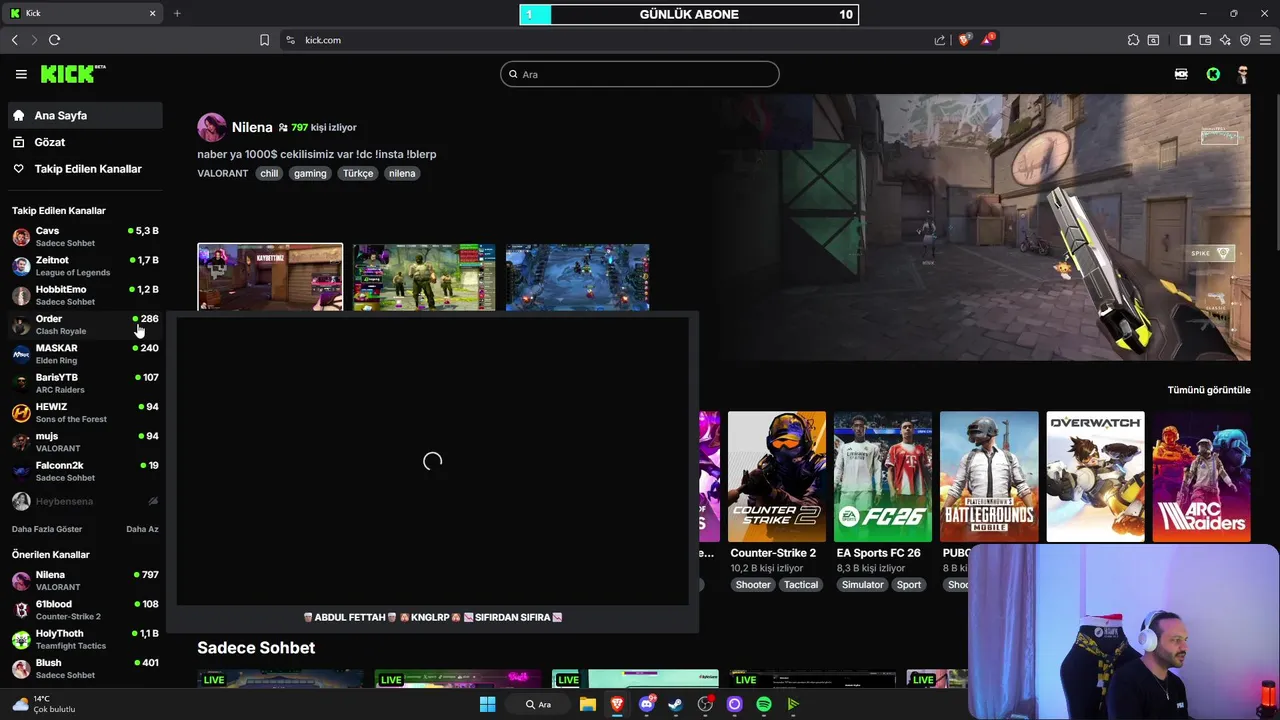Image resolution: width=1280 pixels, height=720 pixels.
Task: Open the Counter-Strike 2 category card
Action: point(777,476)
